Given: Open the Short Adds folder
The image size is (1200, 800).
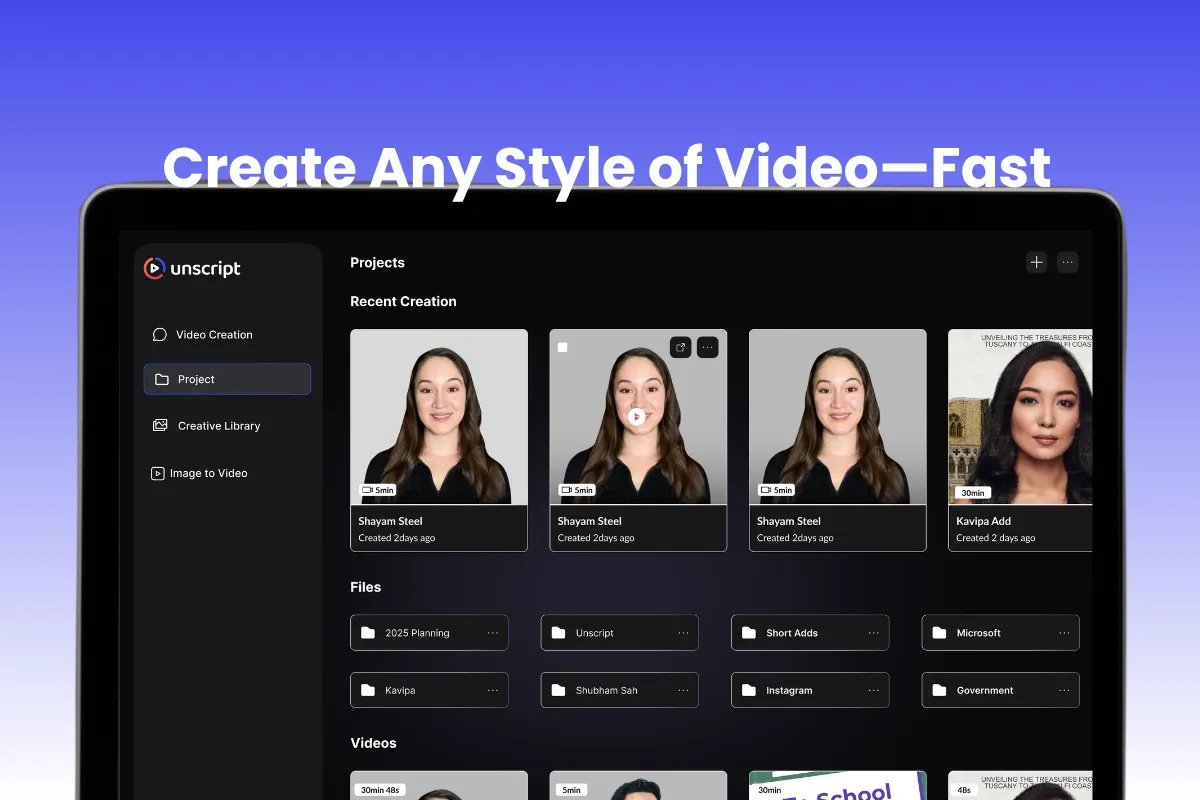Looking at the screenshot, I should [x=810, y=633].
